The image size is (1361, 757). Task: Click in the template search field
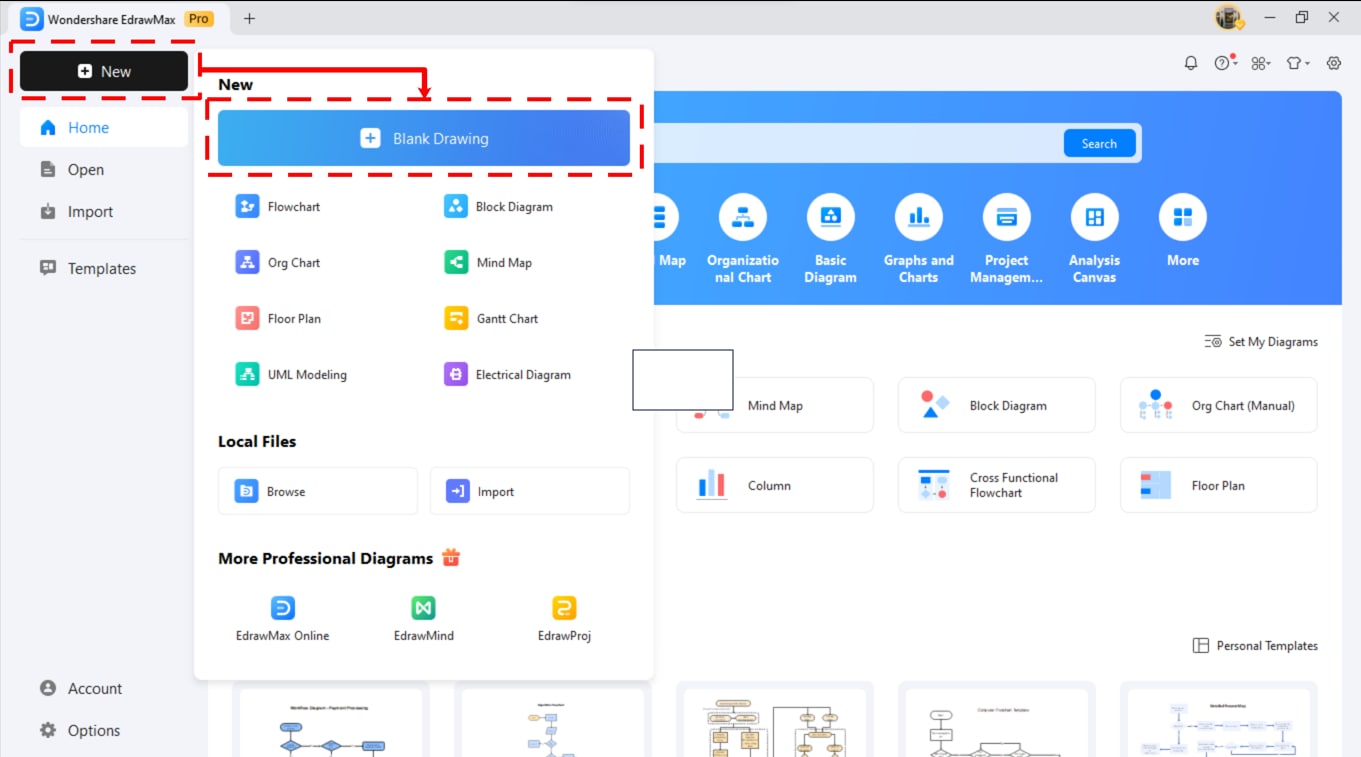coord(856,143)
